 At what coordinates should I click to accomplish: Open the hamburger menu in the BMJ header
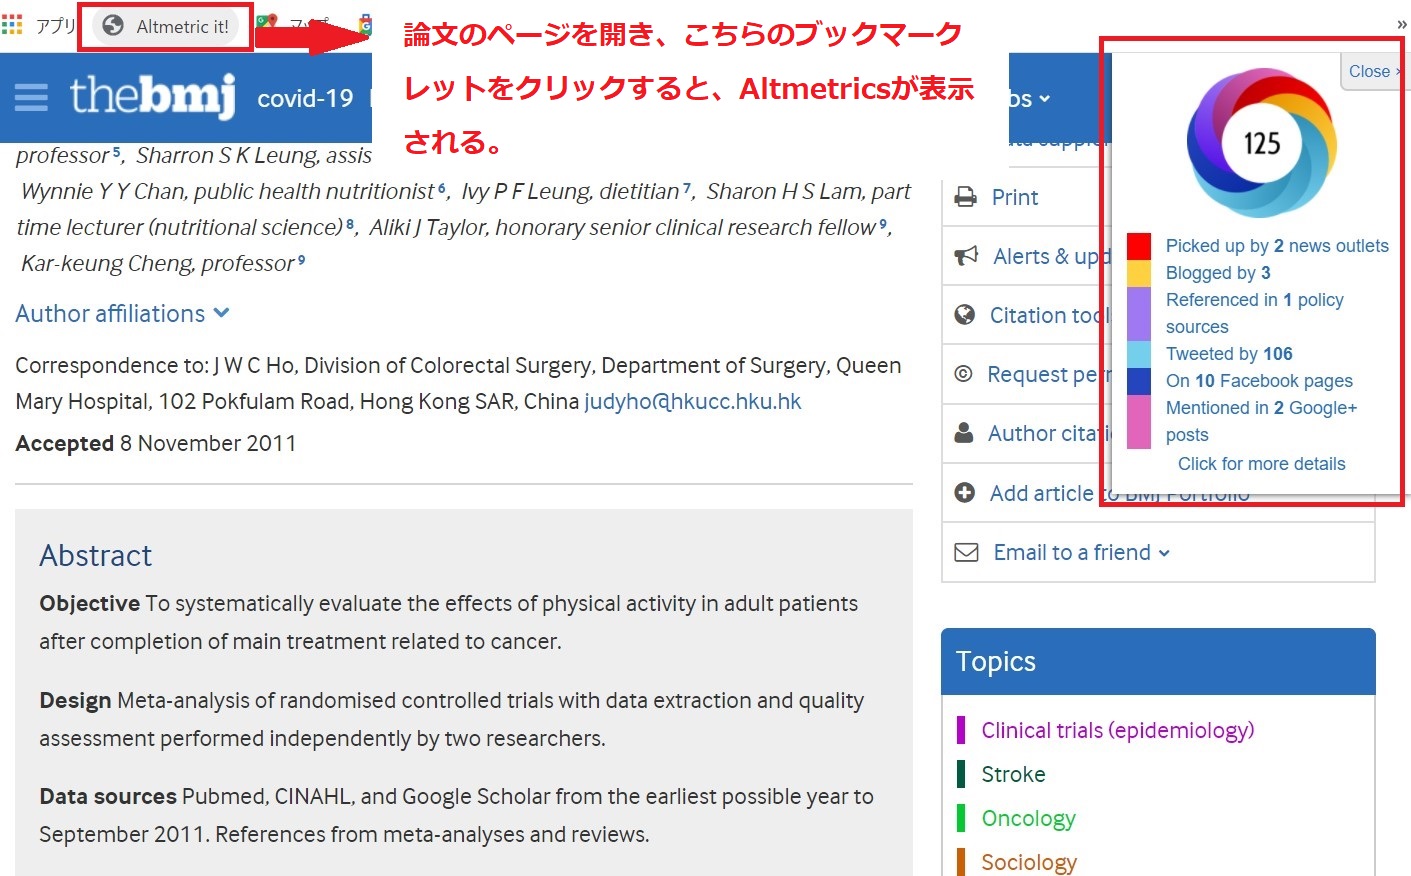click(31, 97)
